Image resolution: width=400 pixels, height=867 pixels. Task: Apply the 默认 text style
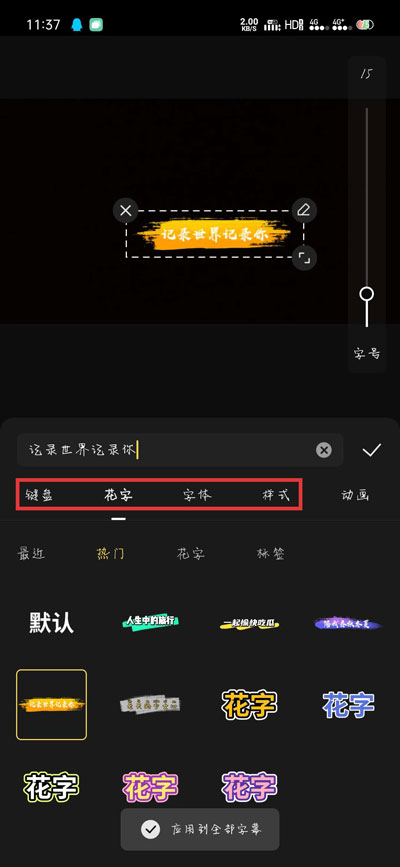pos(51,623)
